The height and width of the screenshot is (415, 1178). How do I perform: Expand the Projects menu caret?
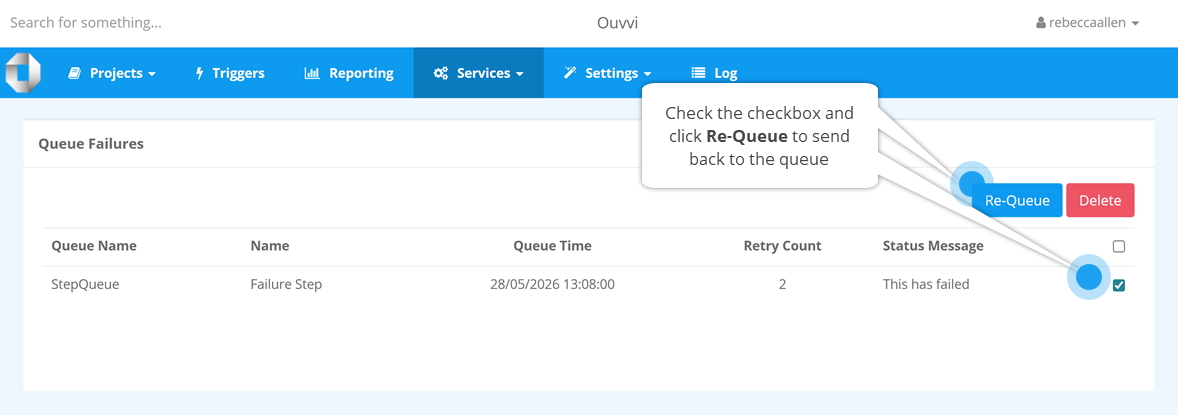pyautogui.click(x=152, y=74)
